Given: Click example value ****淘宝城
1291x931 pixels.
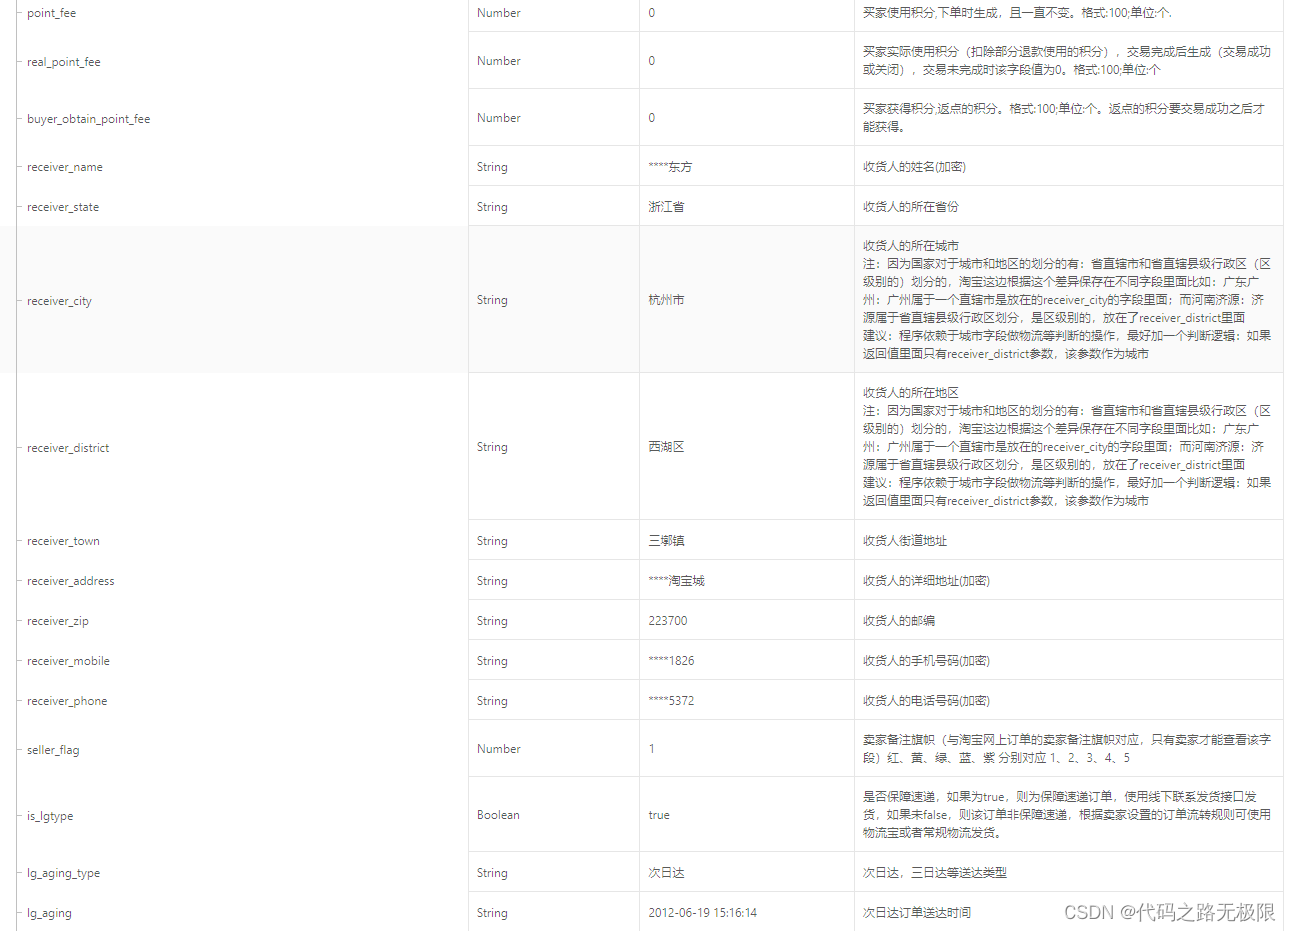Looking at the screenshot, I should [676, 581].
